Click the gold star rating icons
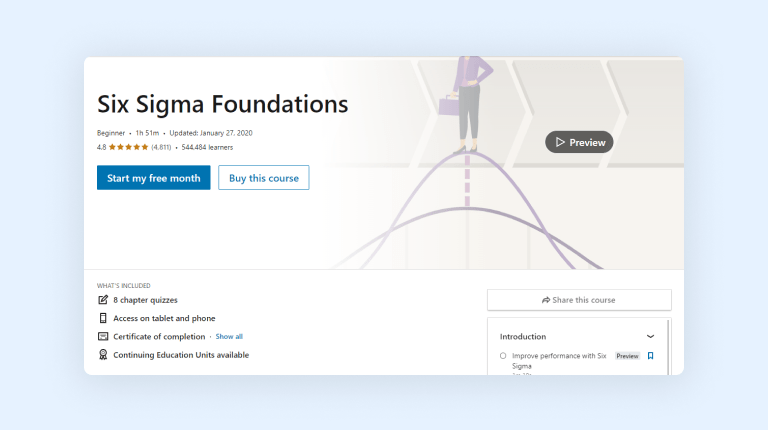768x430 pixels. 128,147
